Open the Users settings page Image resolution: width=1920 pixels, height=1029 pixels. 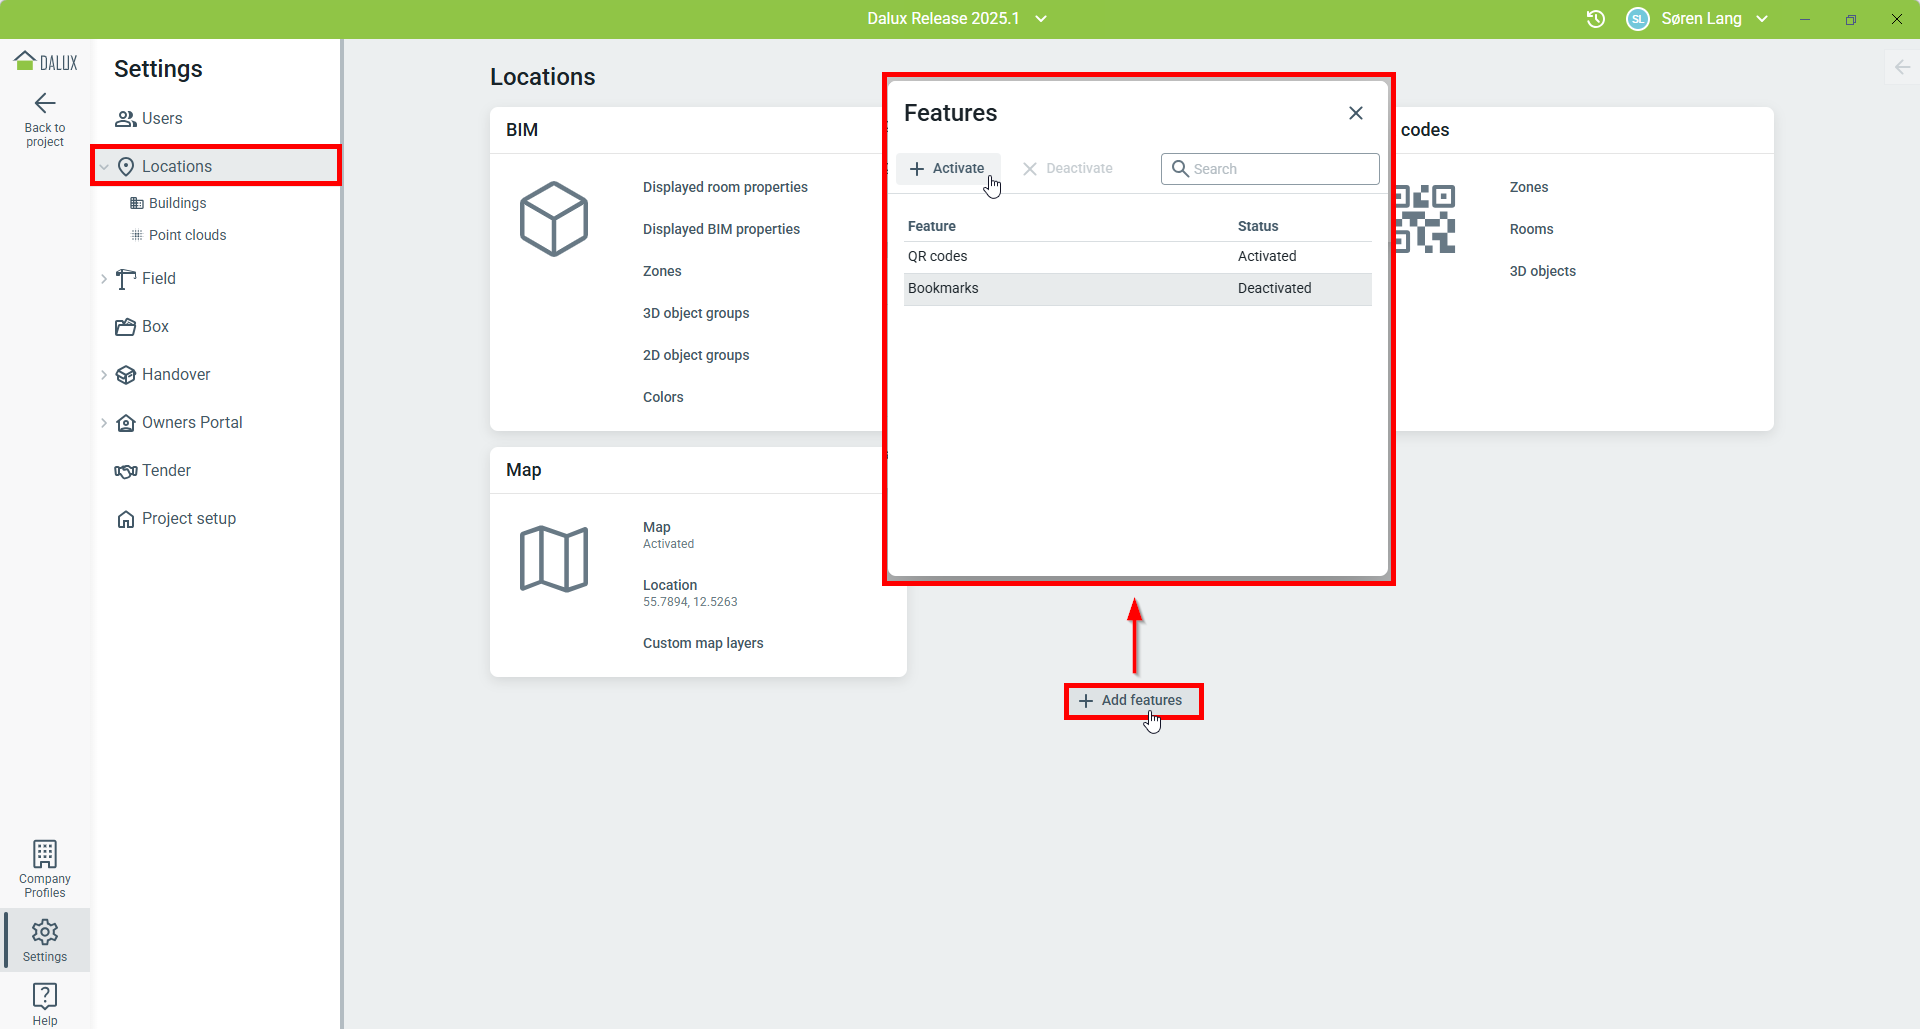(x=161, y=119)
